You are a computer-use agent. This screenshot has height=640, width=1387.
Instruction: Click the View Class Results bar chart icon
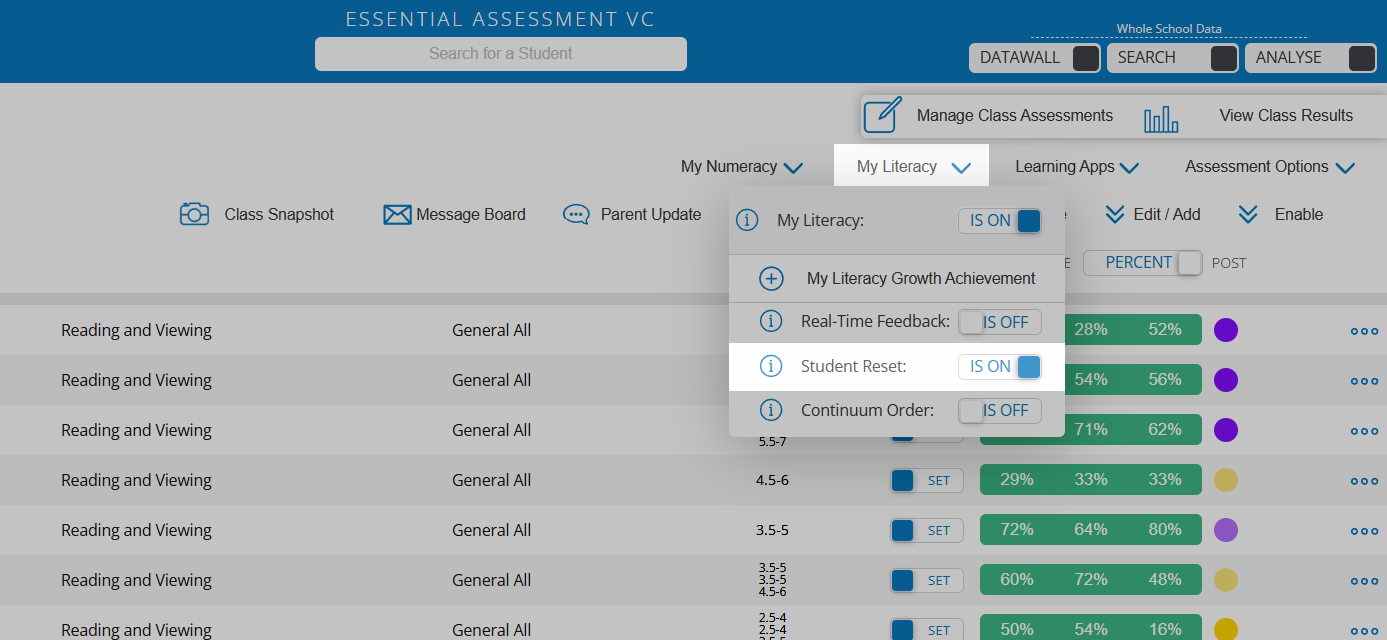pyautogui.click(x=1161, y=119)
